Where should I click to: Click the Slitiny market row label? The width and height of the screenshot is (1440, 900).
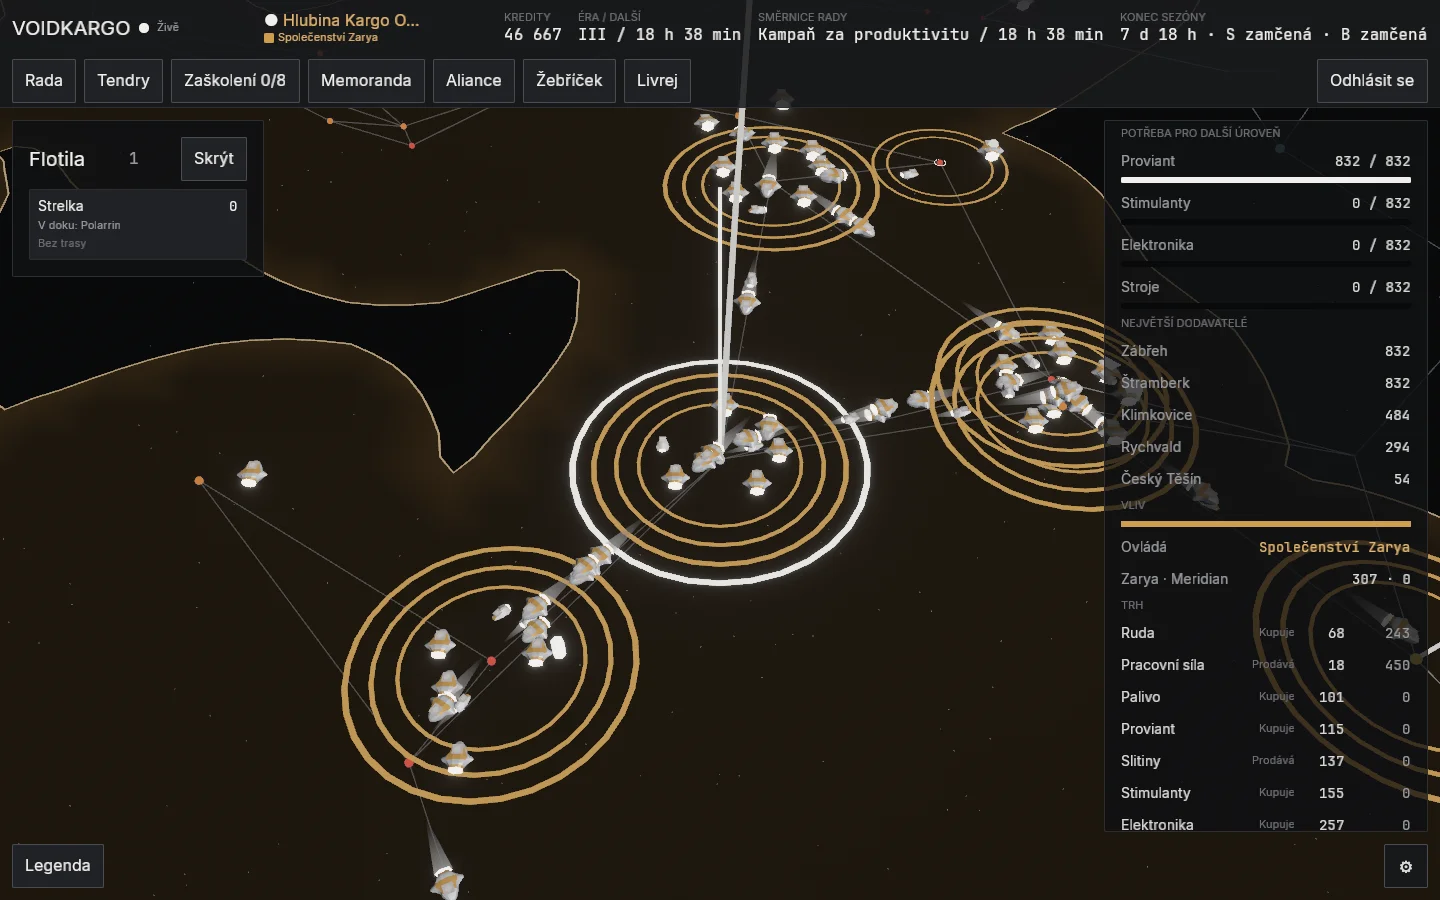tap(1141, 761)
